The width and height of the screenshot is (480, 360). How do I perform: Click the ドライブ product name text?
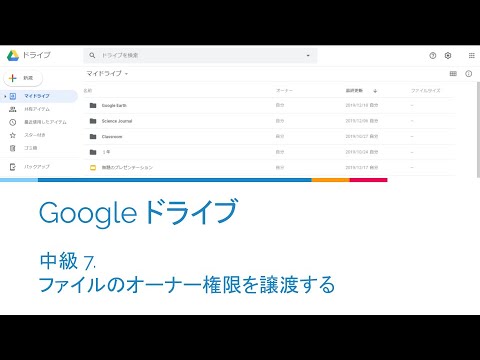(x=36, y=55)
